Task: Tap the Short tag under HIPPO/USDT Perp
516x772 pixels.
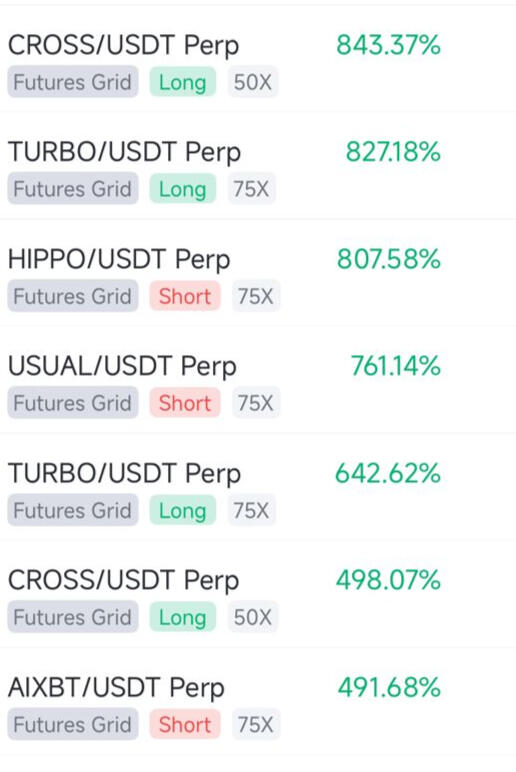Action: [185, 296]
